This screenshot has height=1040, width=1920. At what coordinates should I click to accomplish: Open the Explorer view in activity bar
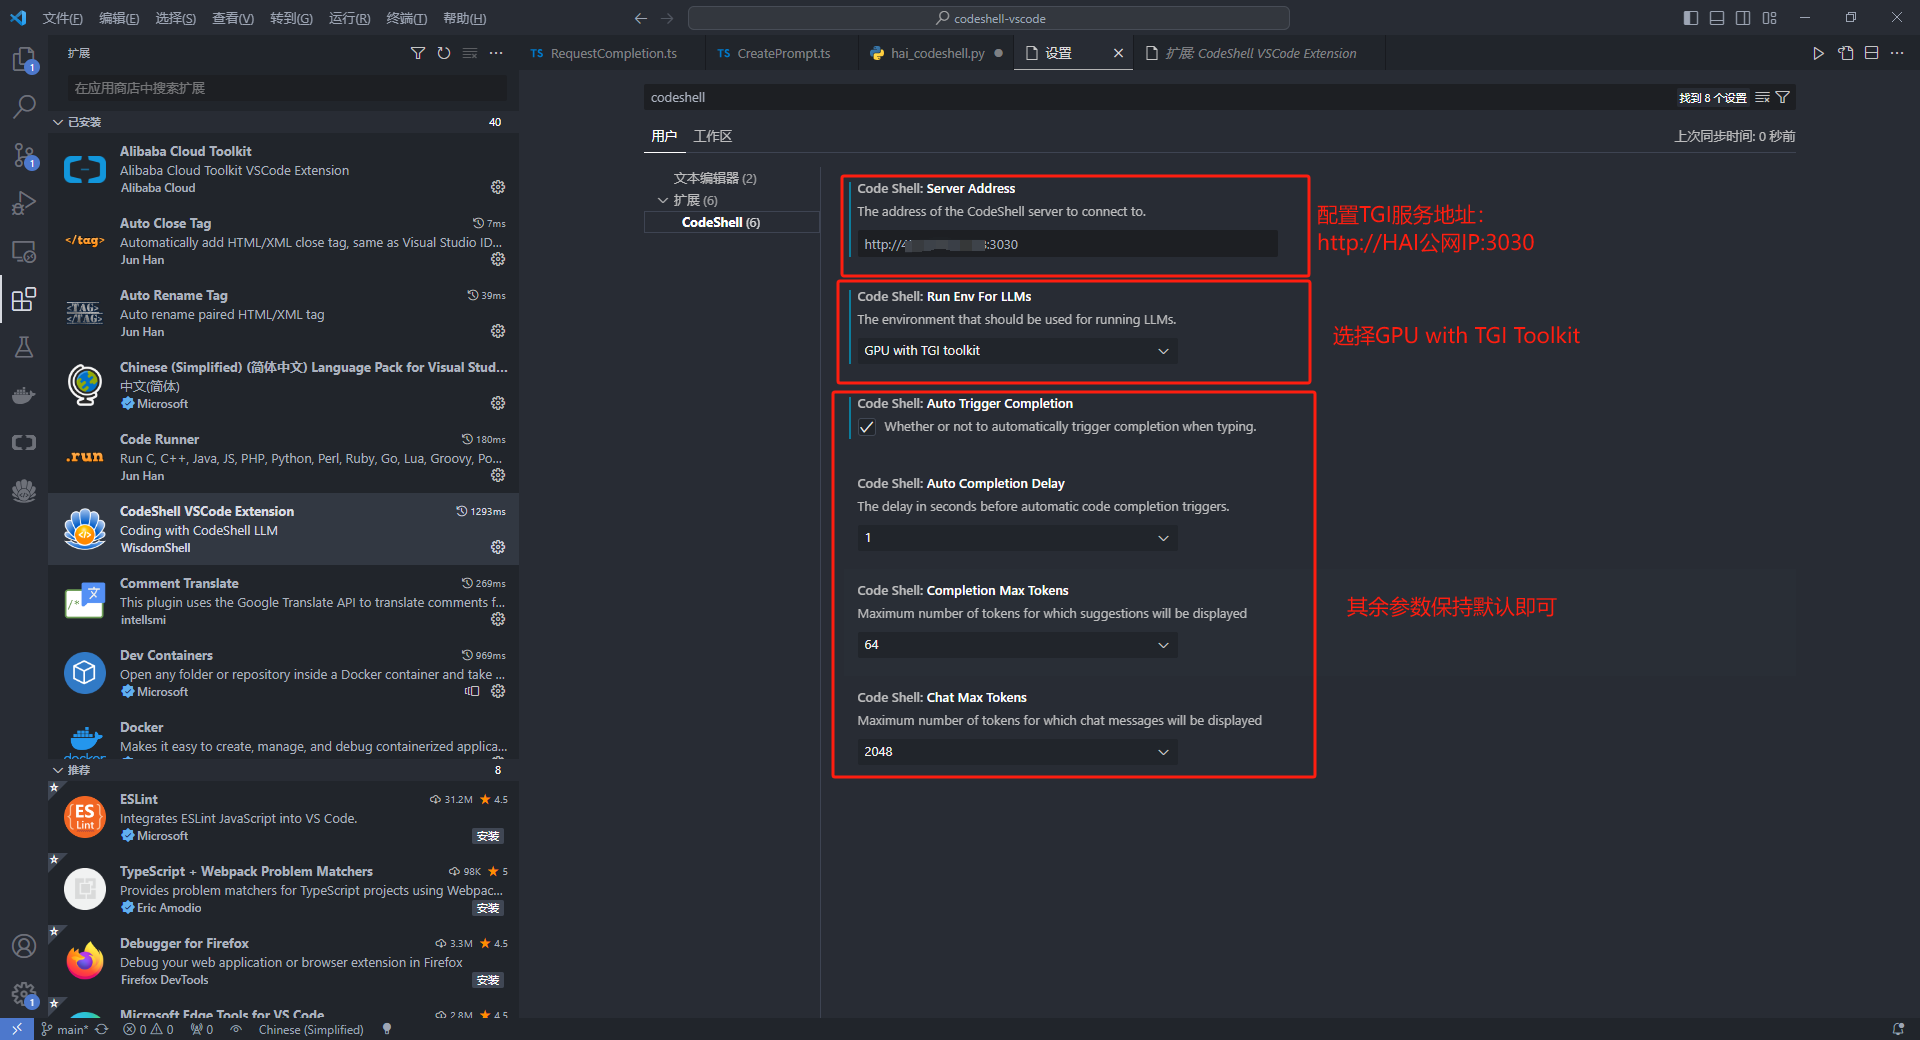click(24, 60)
